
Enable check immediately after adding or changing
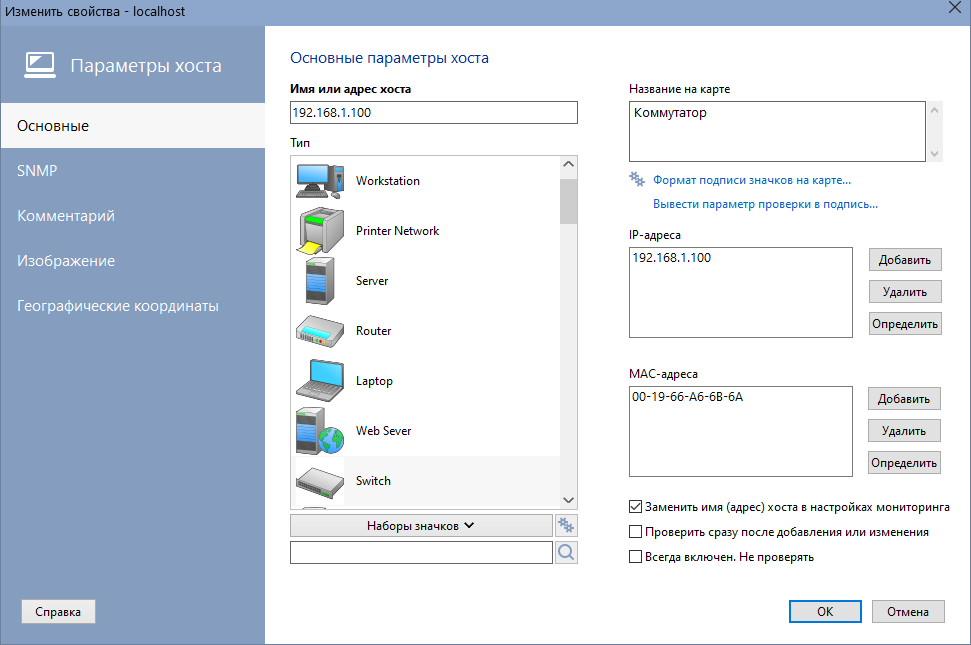[x=635, y=532]
